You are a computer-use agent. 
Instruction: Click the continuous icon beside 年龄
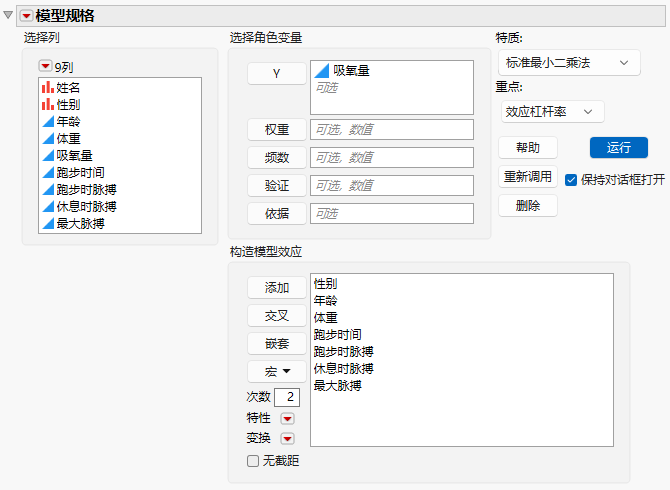tap(48, 121)
